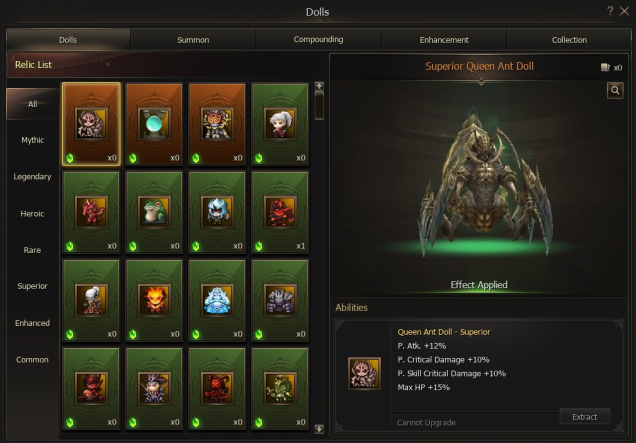Click the magnifier preview icon

tap(615, 90)
